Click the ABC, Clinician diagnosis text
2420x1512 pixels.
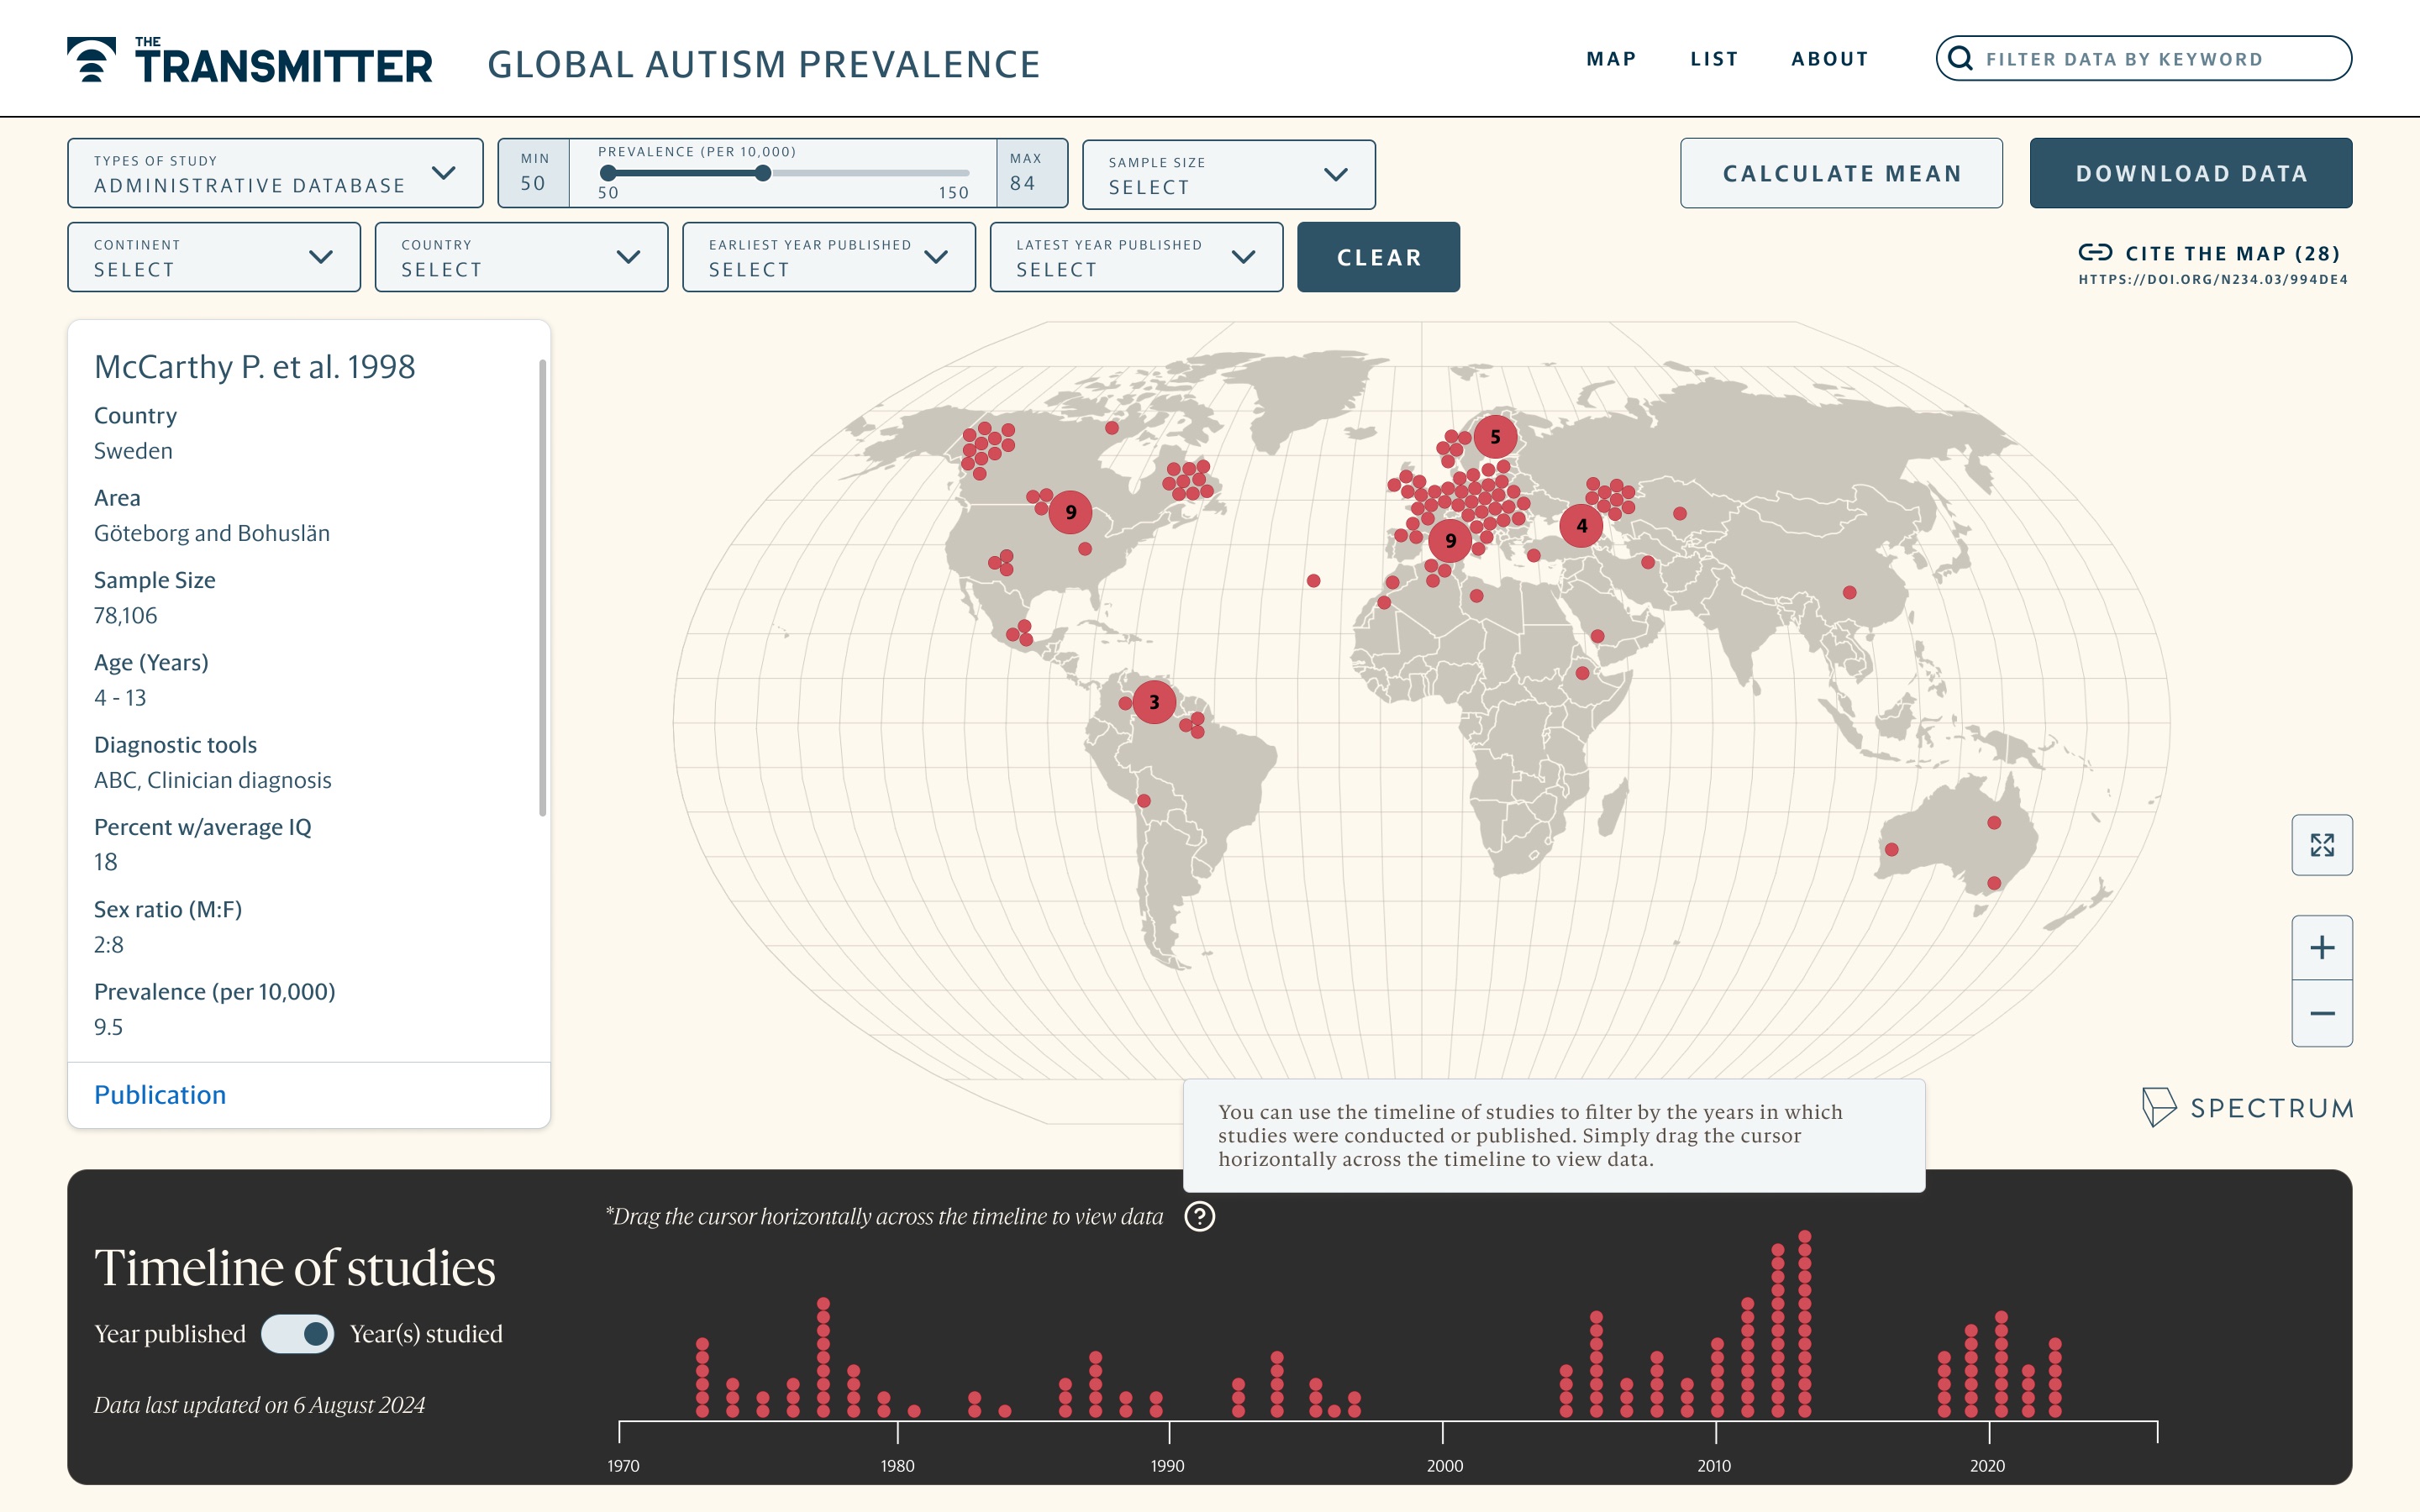point(212,780)
